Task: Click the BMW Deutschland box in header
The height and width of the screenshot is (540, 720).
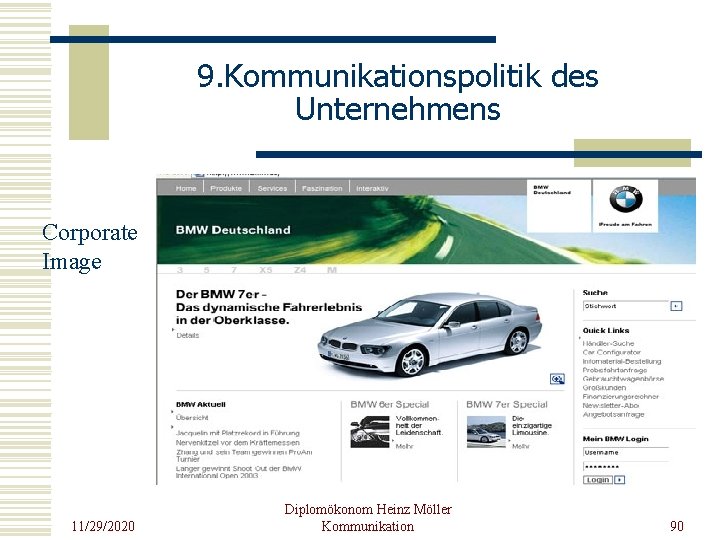Action: tap(559, 206)
